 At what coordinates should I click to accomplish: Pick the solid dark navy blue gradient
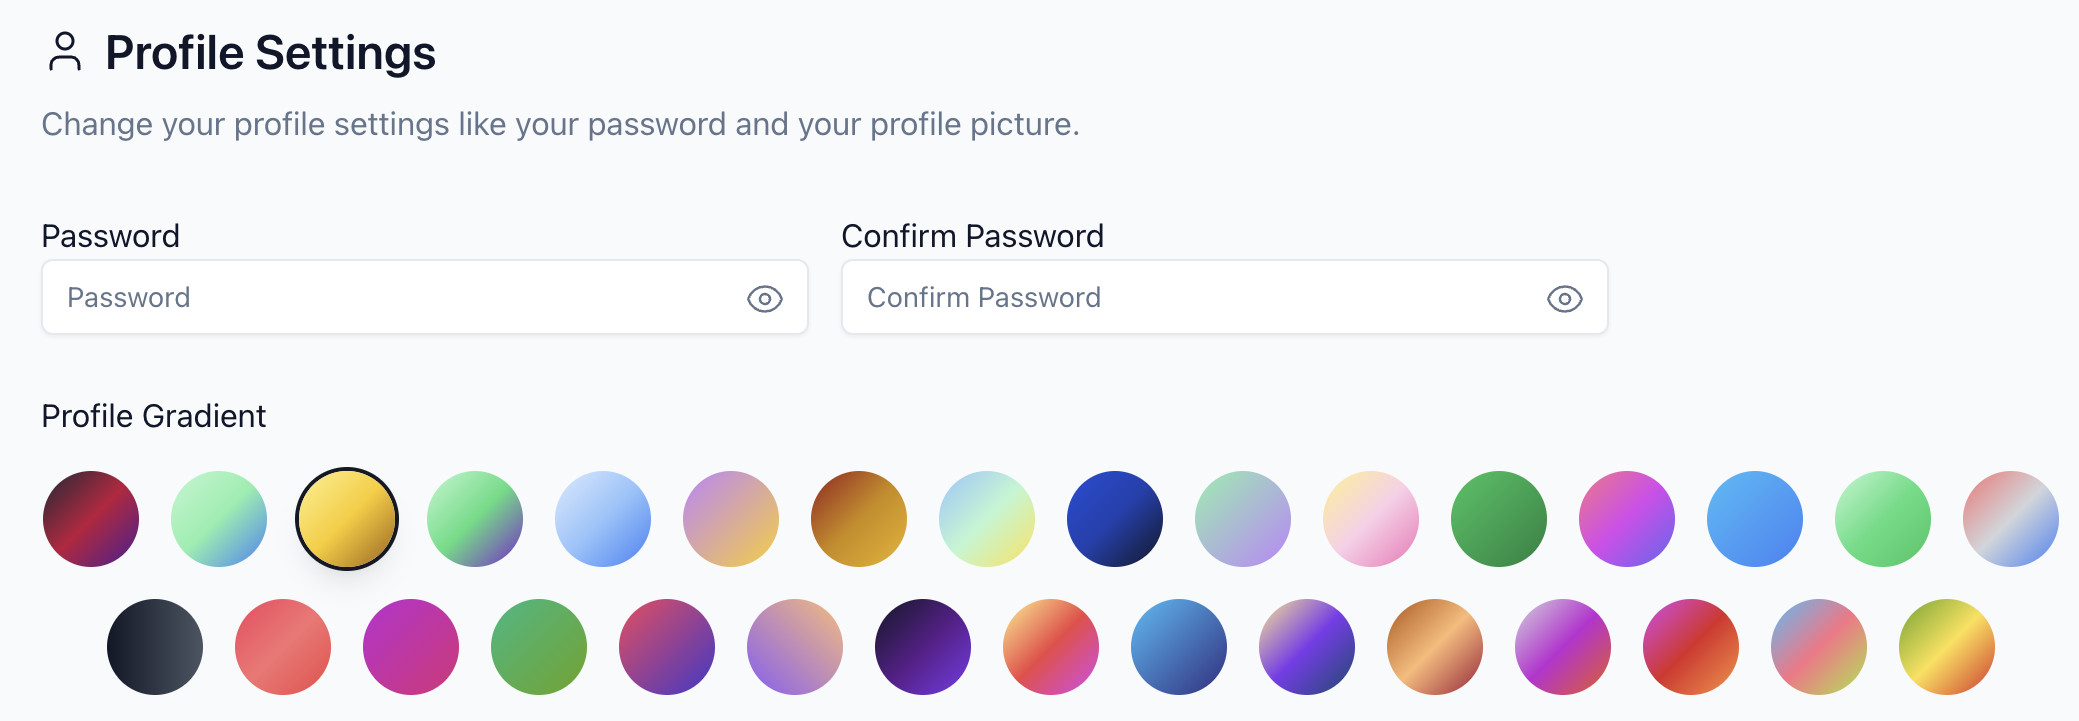(x=1115, y=519)
